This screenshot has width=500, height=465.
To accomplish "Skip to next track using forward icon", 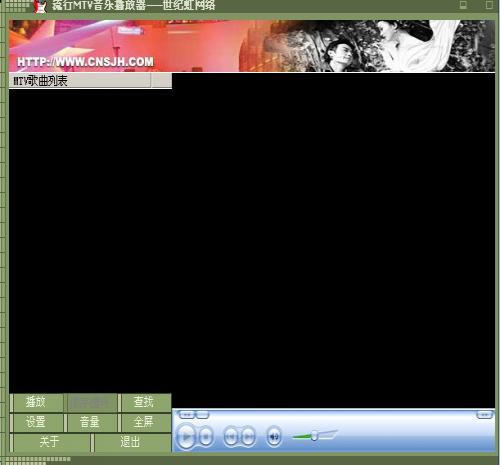I will click(x=248, y=436).
